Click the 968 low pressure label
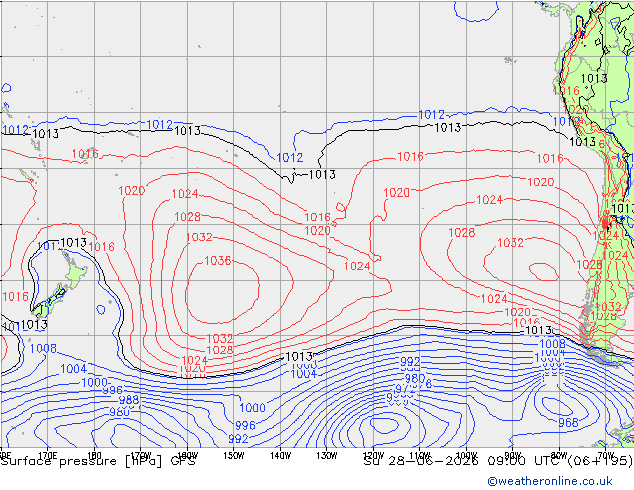 click(568, 422)
